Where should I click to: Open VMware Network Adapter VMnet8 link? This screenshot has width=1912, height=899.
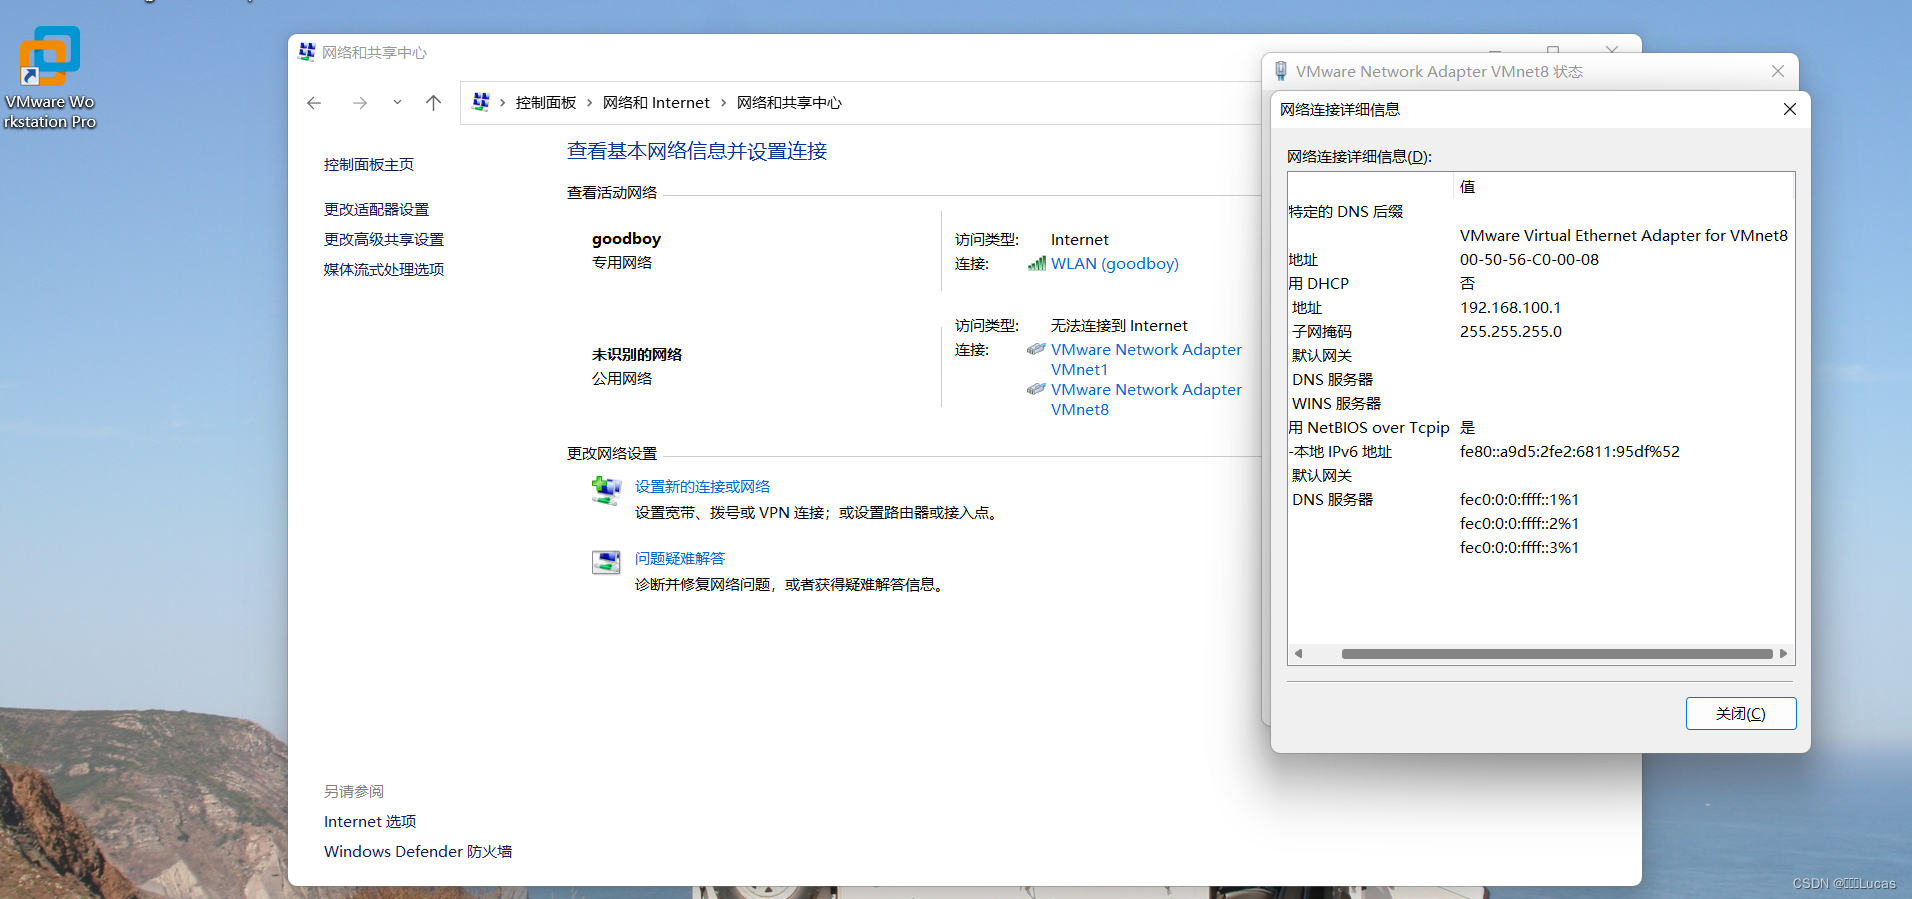click(x=1146, y=400)
